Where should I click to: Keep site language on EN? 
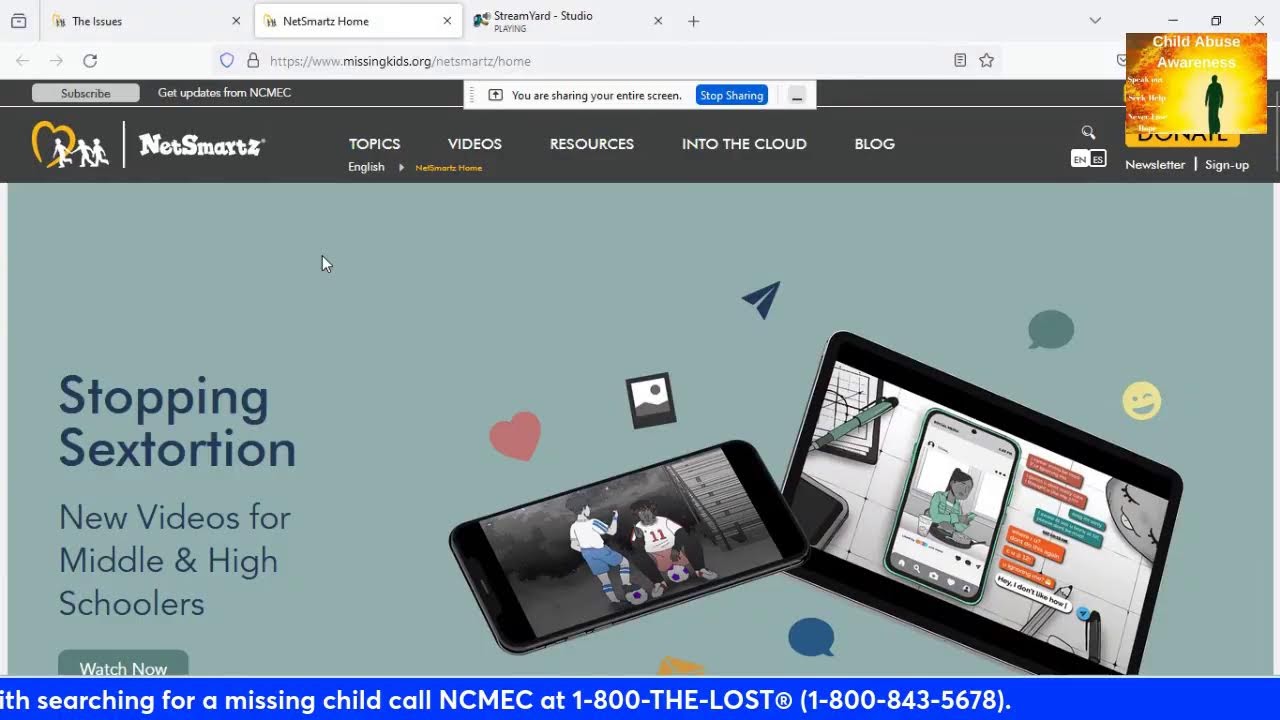point(1079,158)
